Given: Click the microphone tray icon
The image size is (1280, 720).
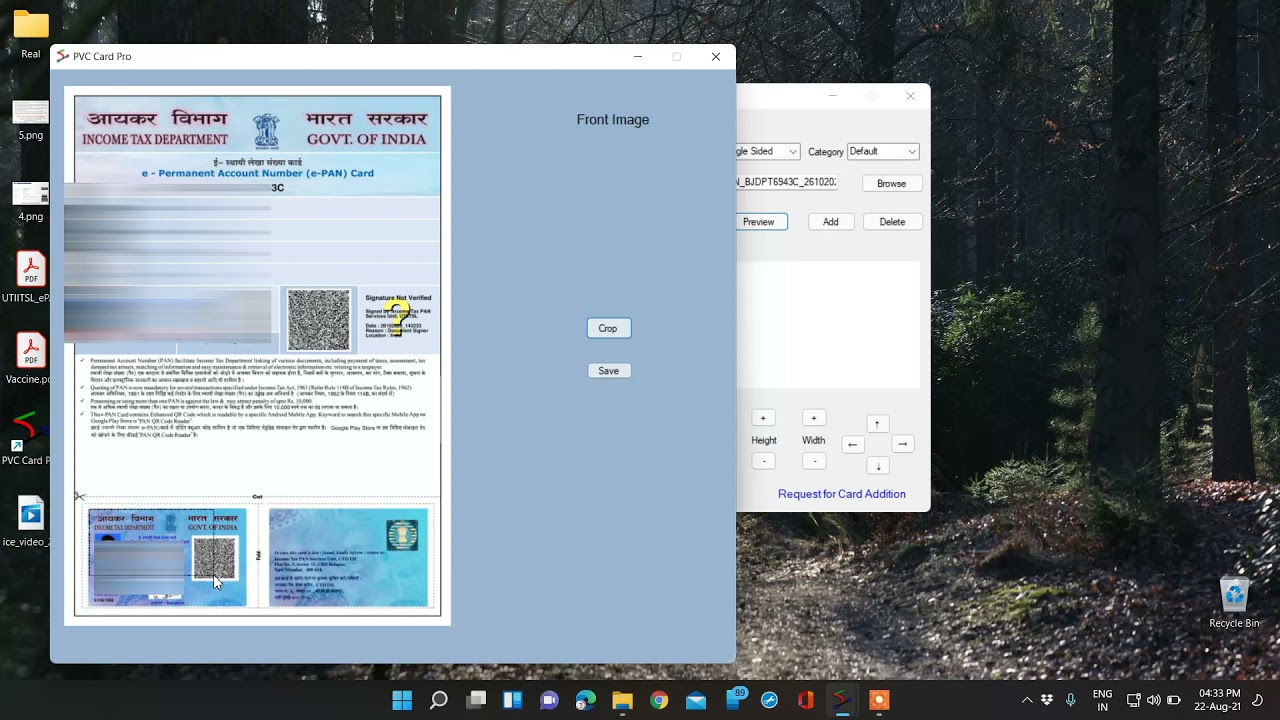Looking at the screenshot, I should click(x=1070, y=700).
